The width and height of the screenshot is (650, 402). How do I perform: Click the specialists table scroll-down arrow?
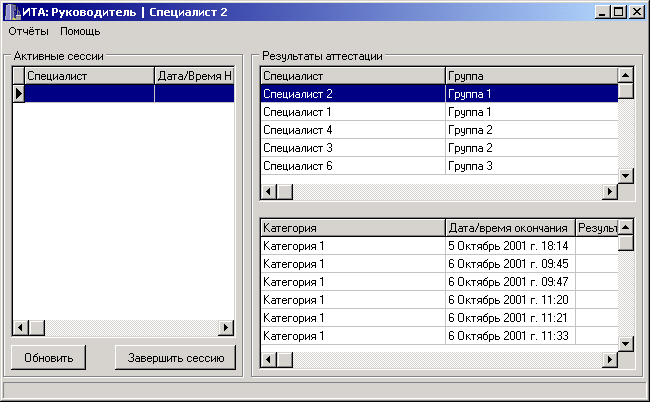pos(626,176)
